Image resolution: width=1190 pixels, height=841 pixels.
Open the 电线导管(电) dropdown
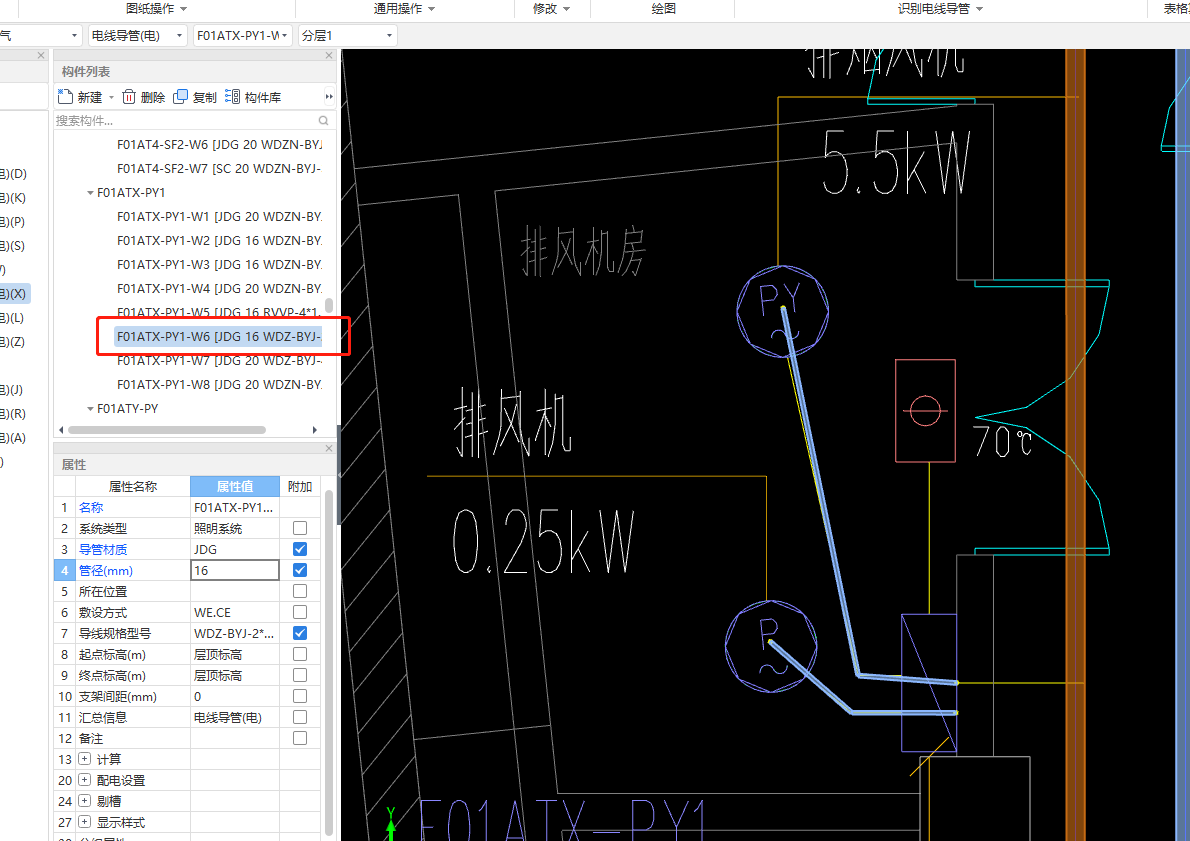137,35
